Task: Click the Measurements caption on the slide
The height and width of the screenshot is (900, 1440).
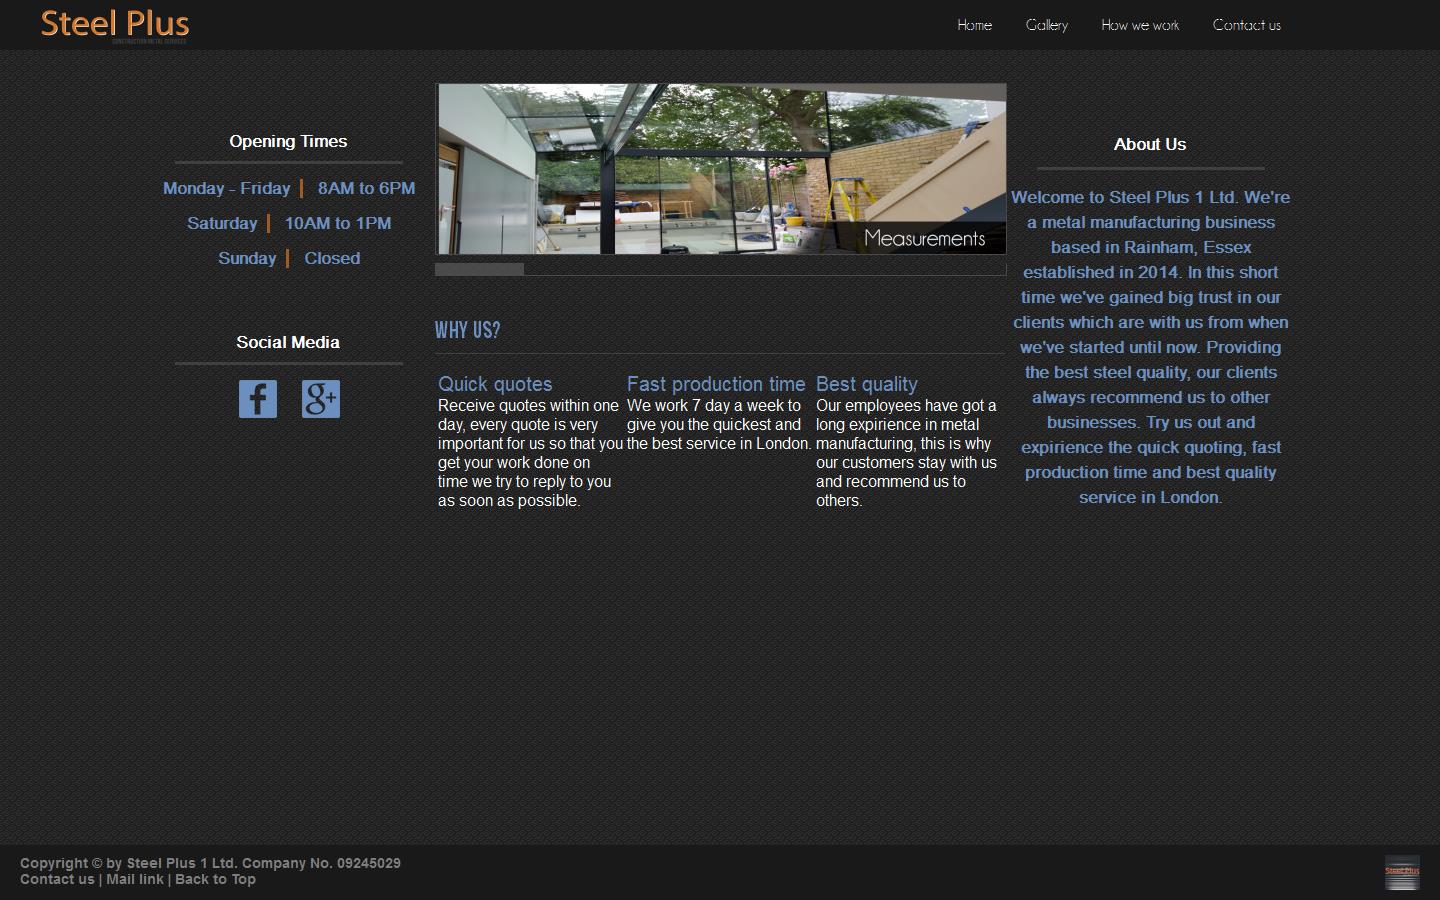Action: tap(924, 238)
